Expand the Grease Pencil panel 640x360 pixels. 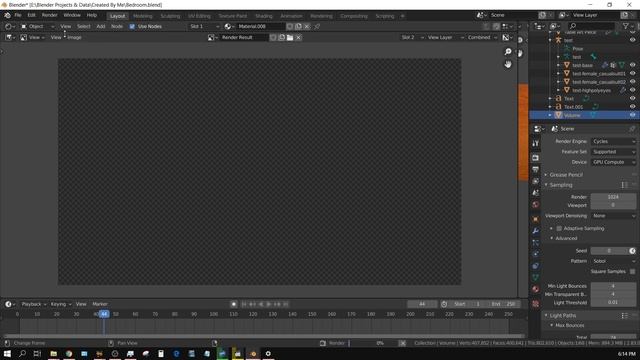click(x=566, y=175)
